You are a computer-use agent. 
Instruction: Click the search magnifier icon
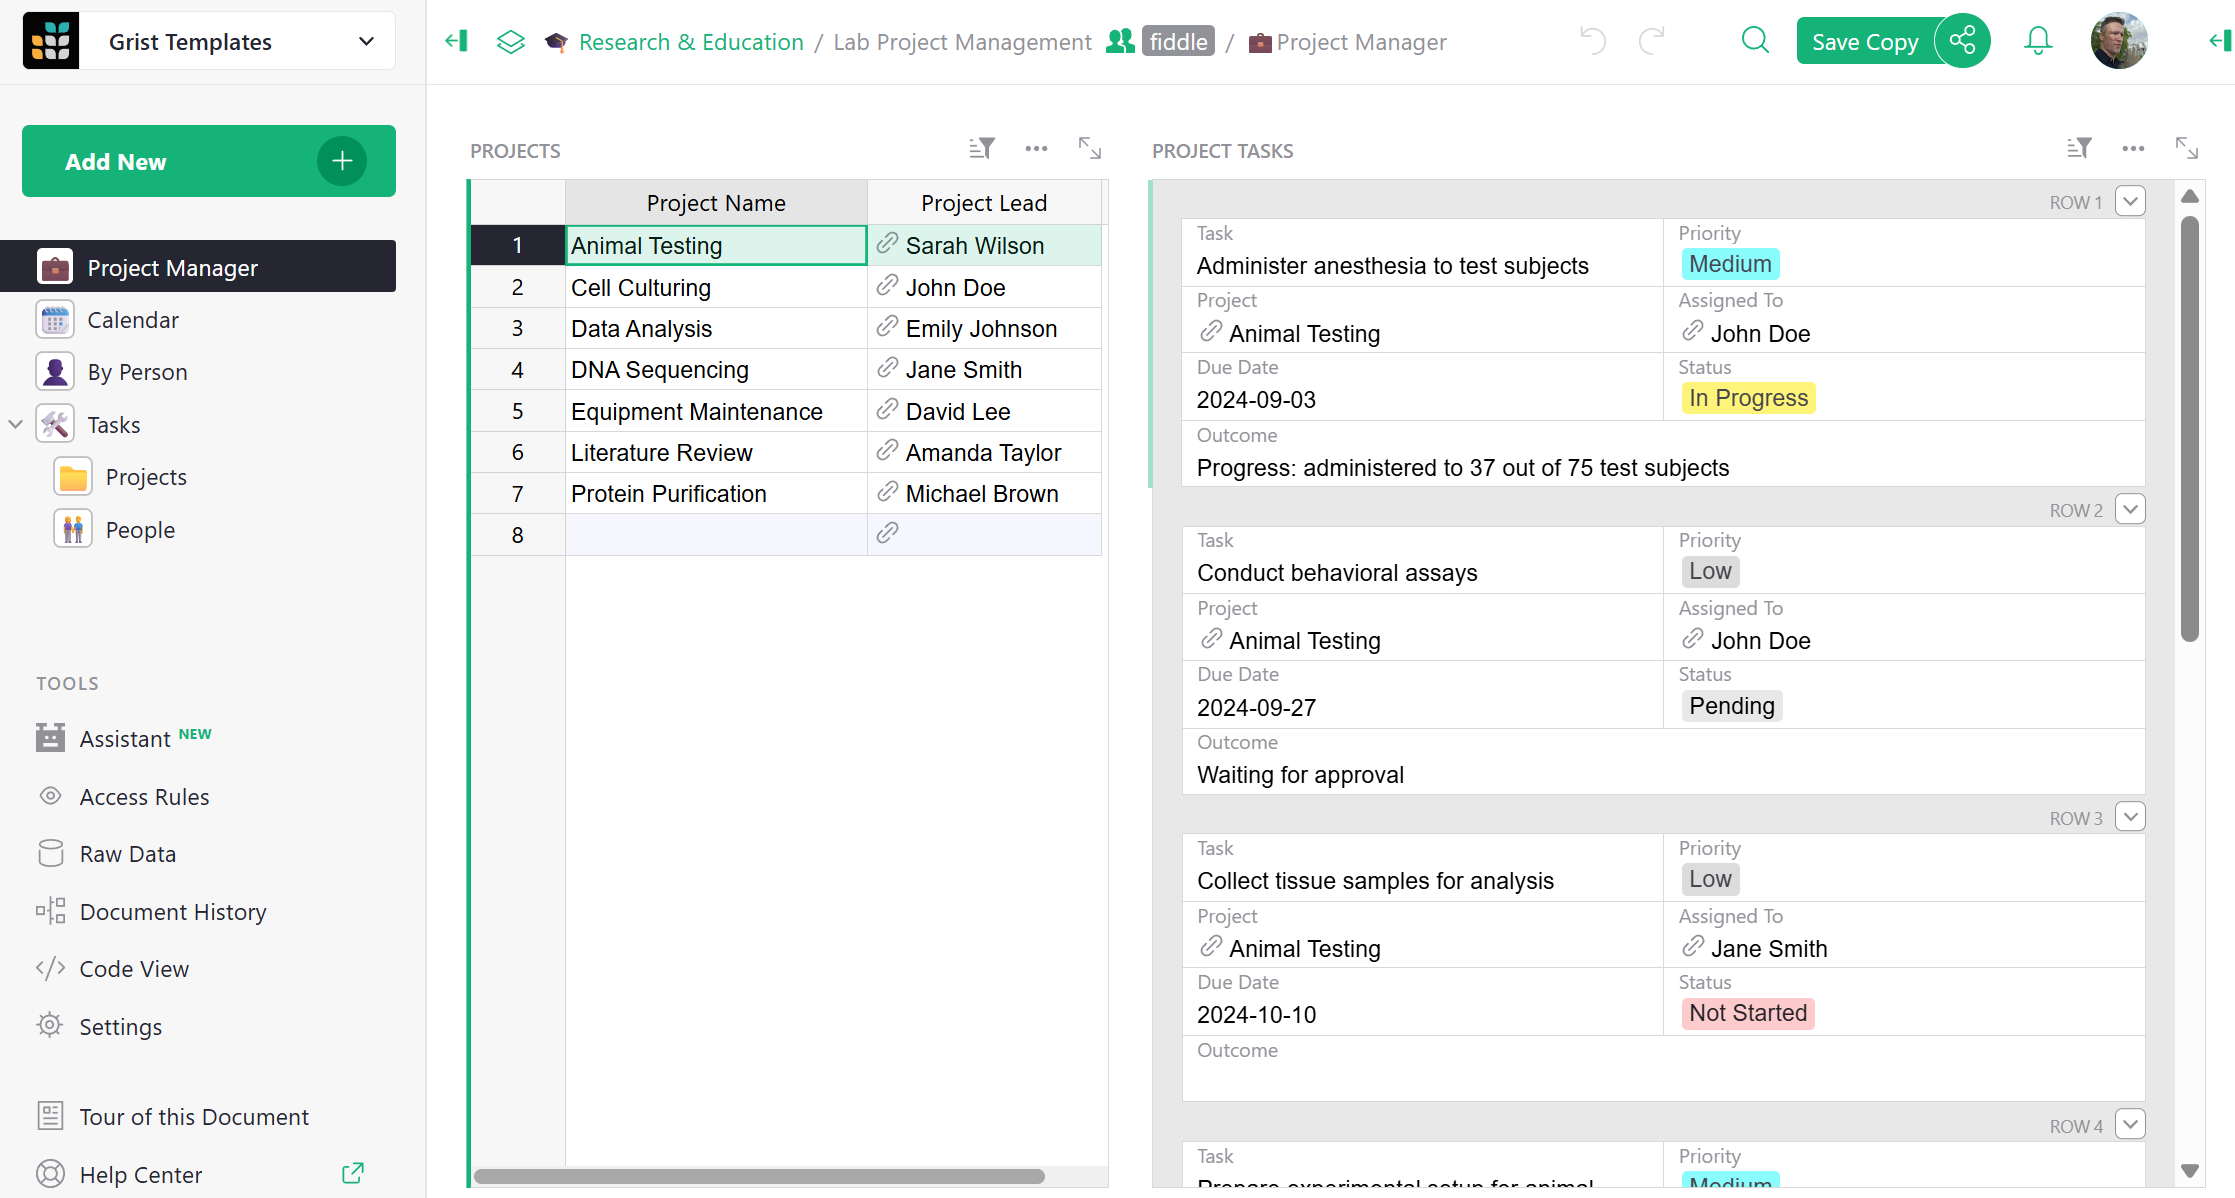coord(1755,41)
